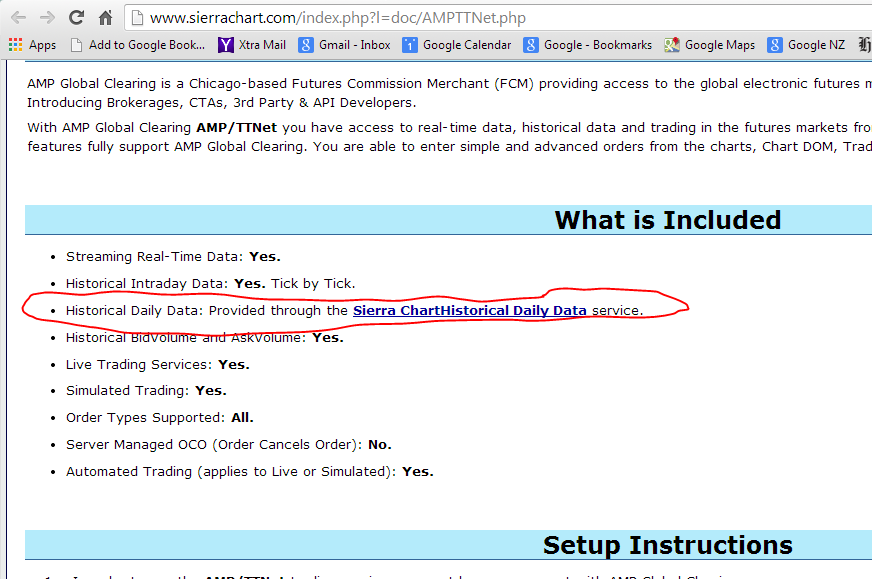This screenshot has height=579, width=872.
Task: Open the Google Maps bookmark
Action: click(710, 45)
